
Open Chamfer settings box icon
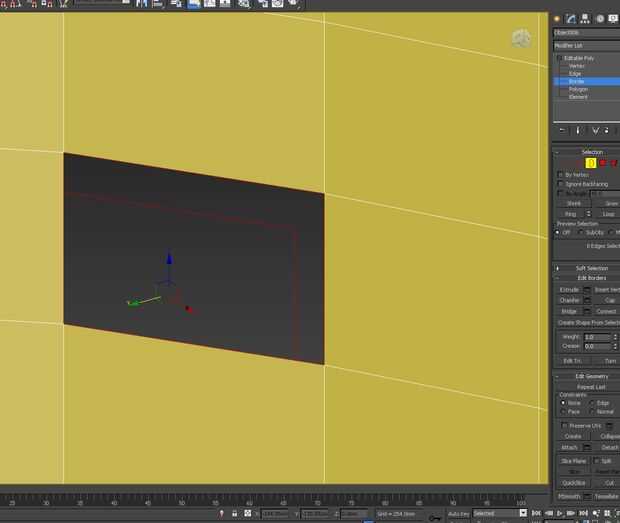[x=587, y=300]
